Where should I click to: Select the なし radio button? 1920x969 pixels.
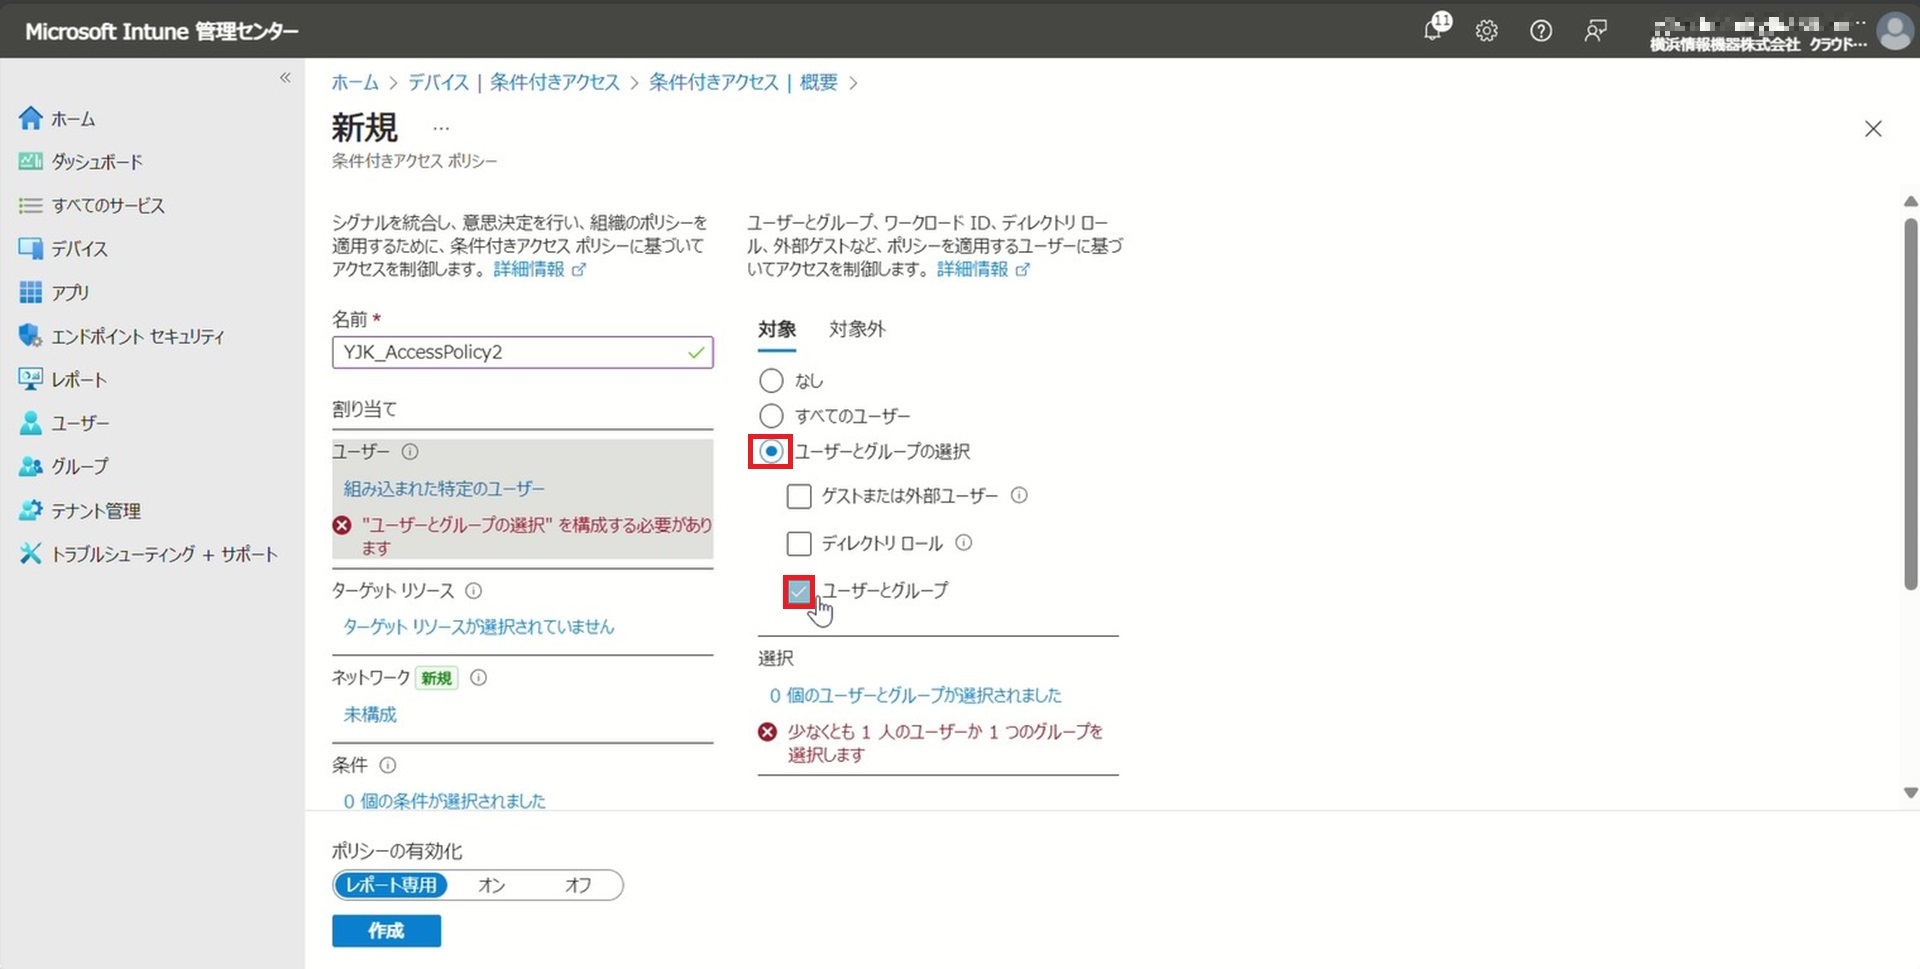(771, 381)
